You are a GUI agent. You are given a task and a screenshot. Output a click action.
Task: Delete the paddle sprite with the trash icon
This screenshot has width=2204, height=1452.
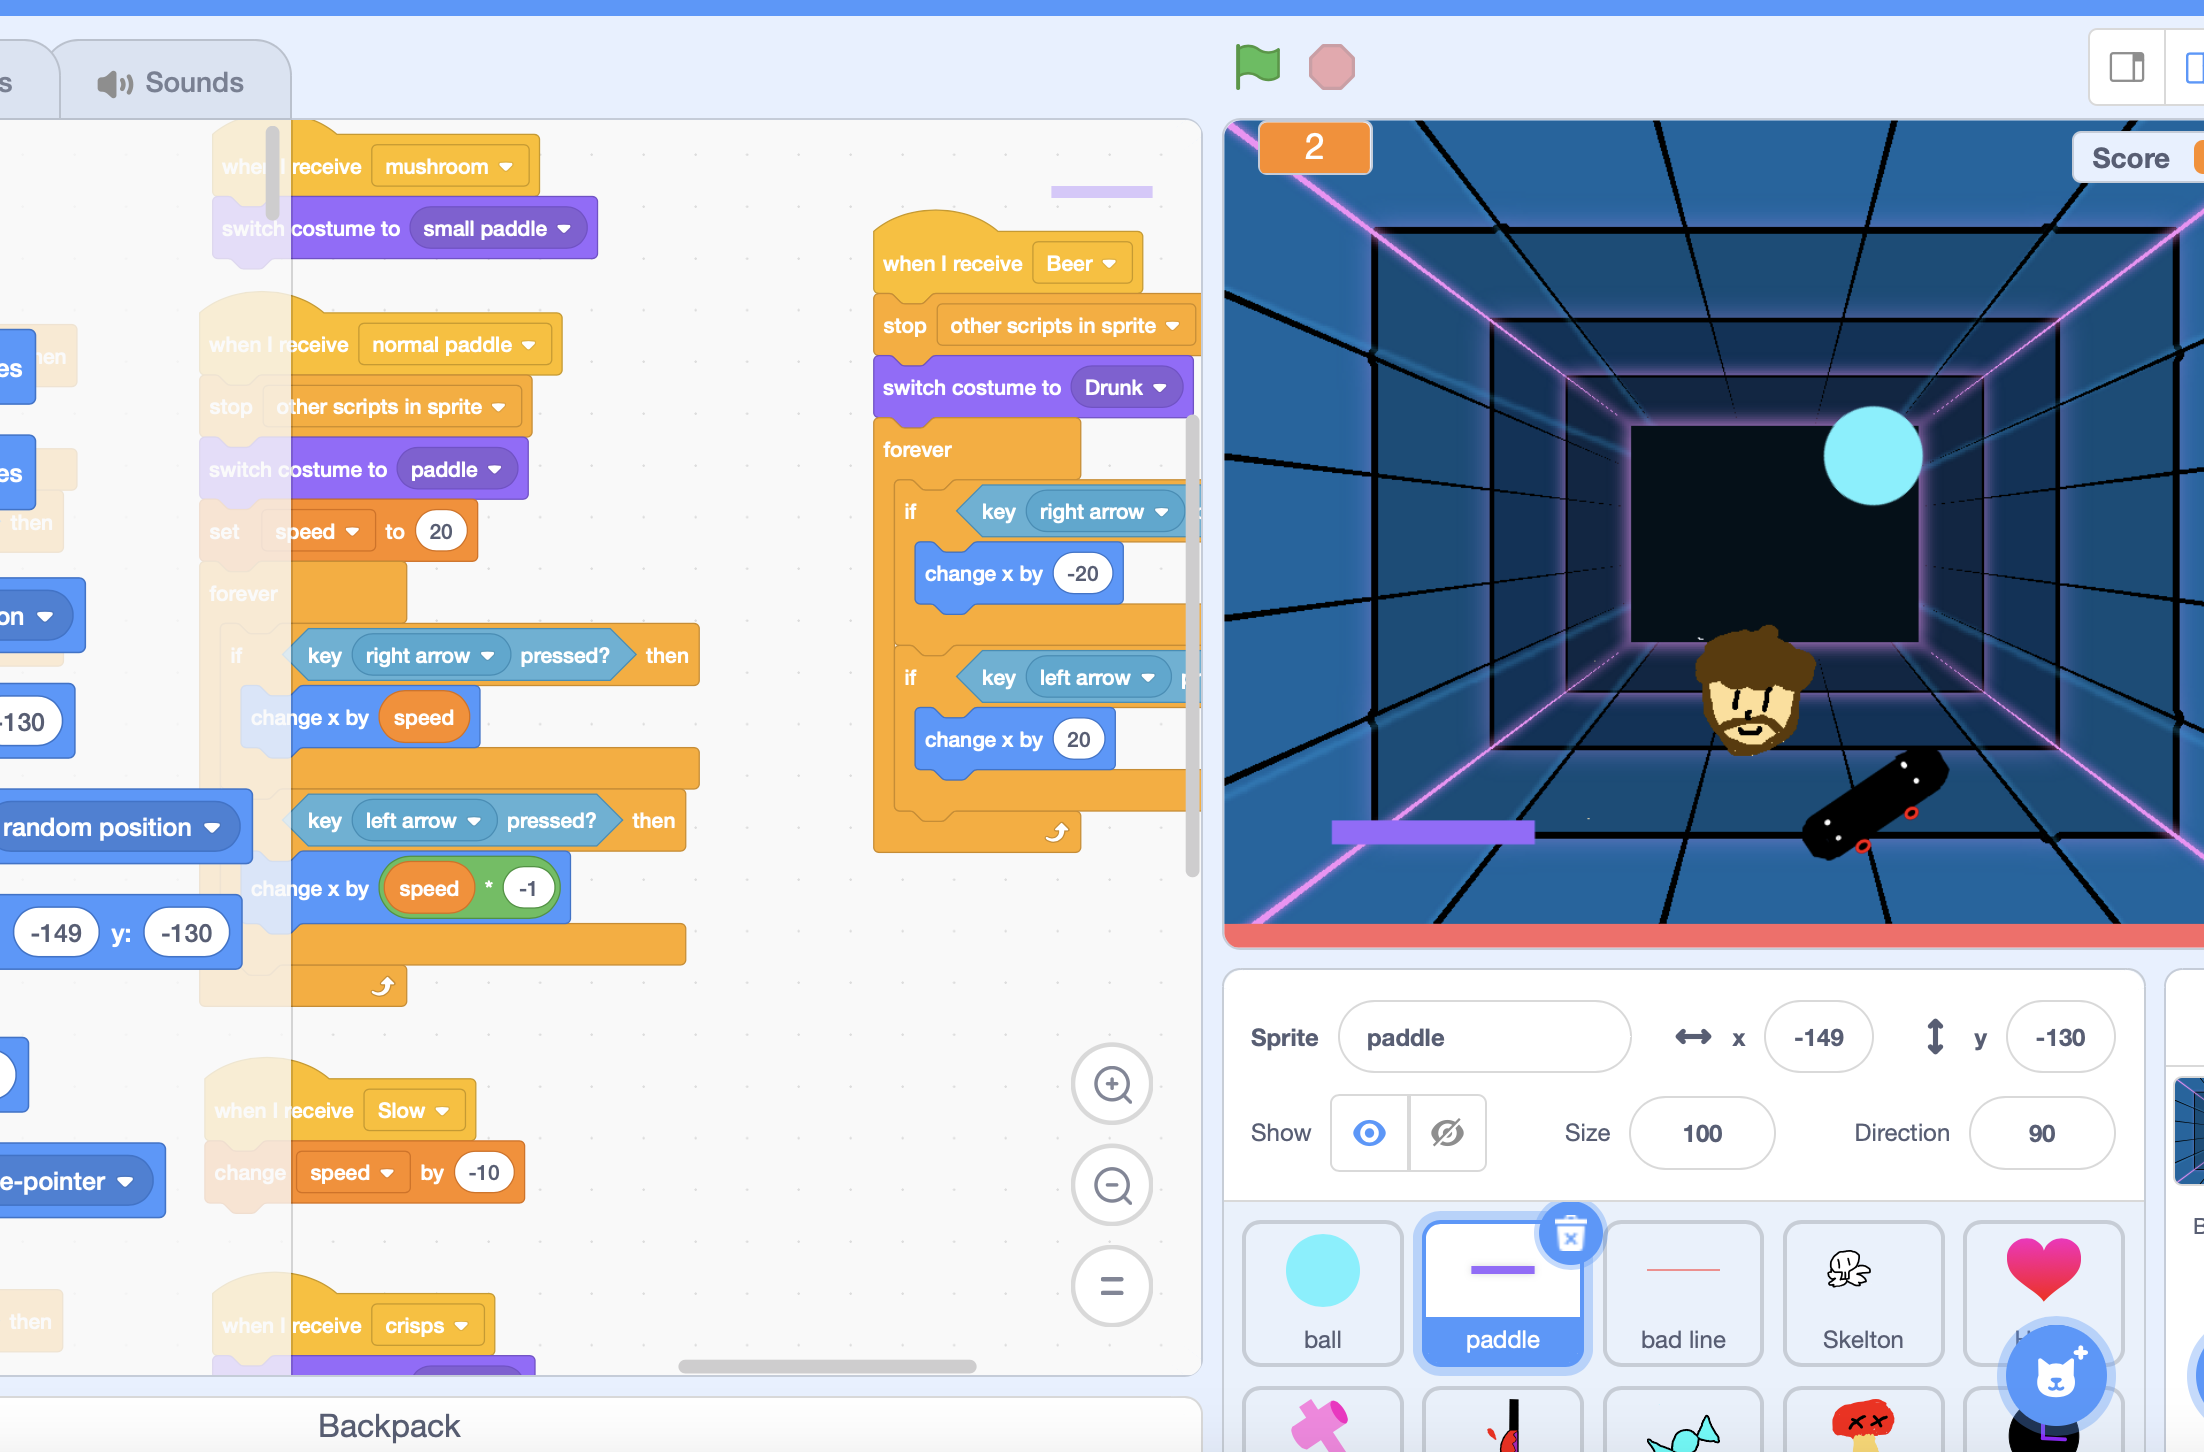tap(1571, 1233)
